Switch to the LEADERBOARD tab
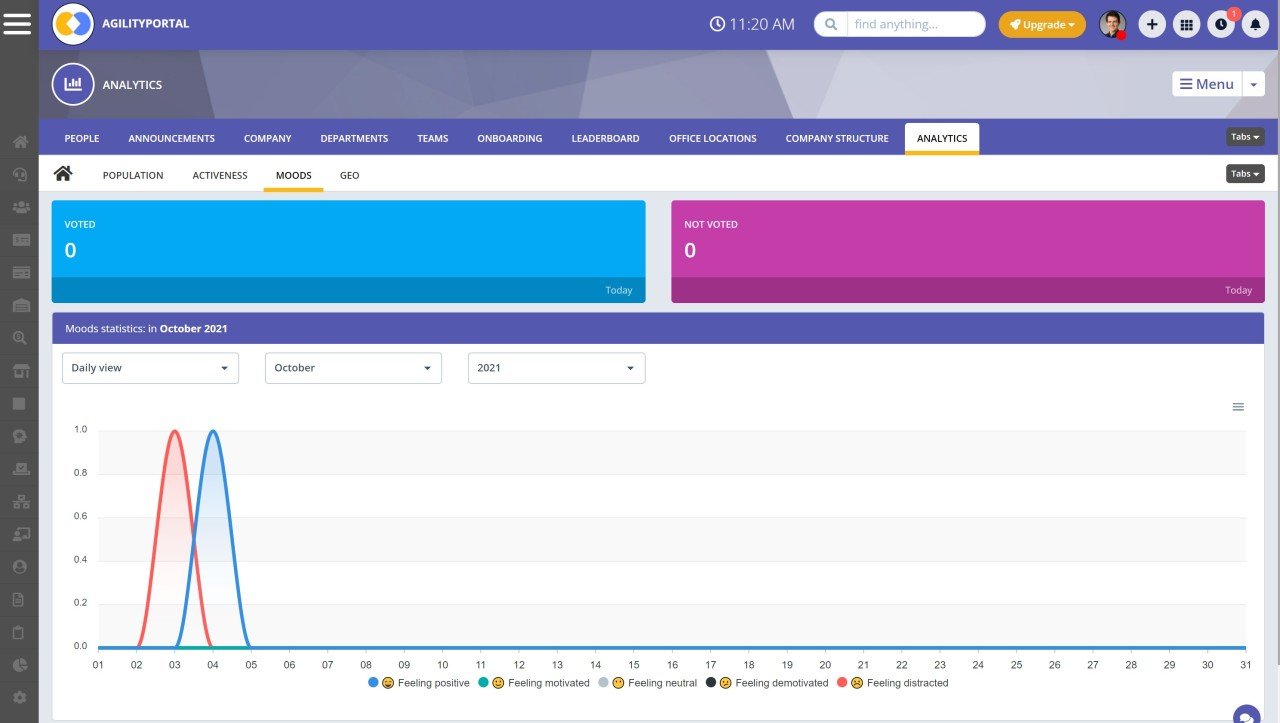The width and height of the screenshot is (1280, 723). 605,138
